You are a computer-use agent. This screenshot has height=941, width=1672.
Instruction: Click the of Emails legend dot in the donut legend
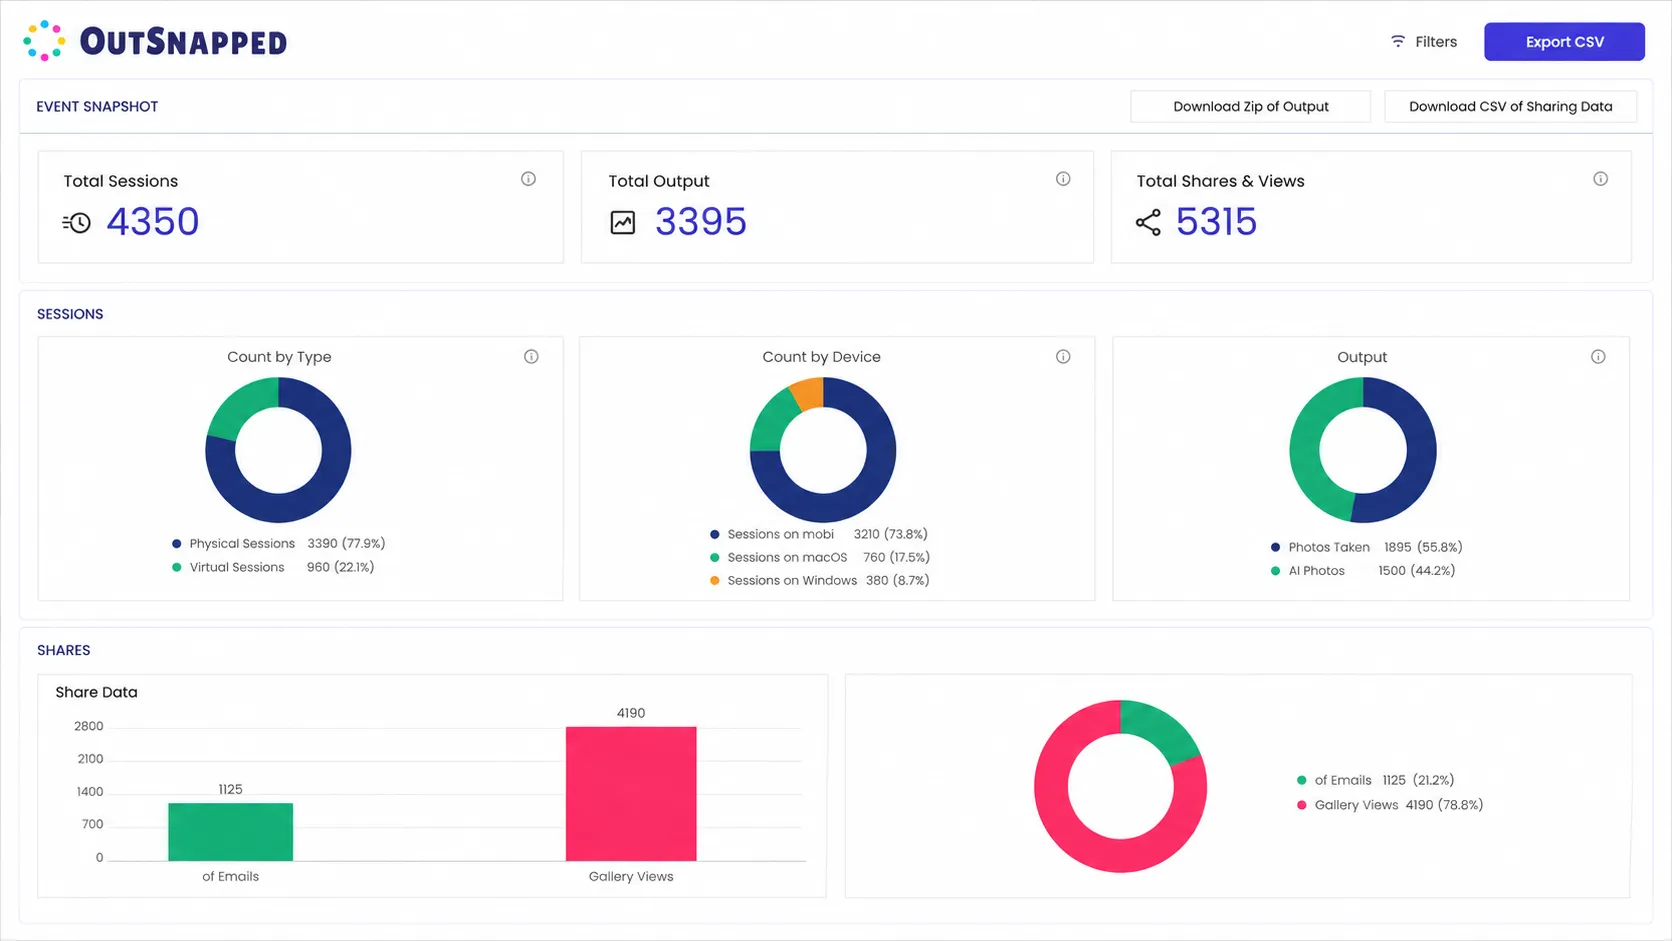[1301, 780]
